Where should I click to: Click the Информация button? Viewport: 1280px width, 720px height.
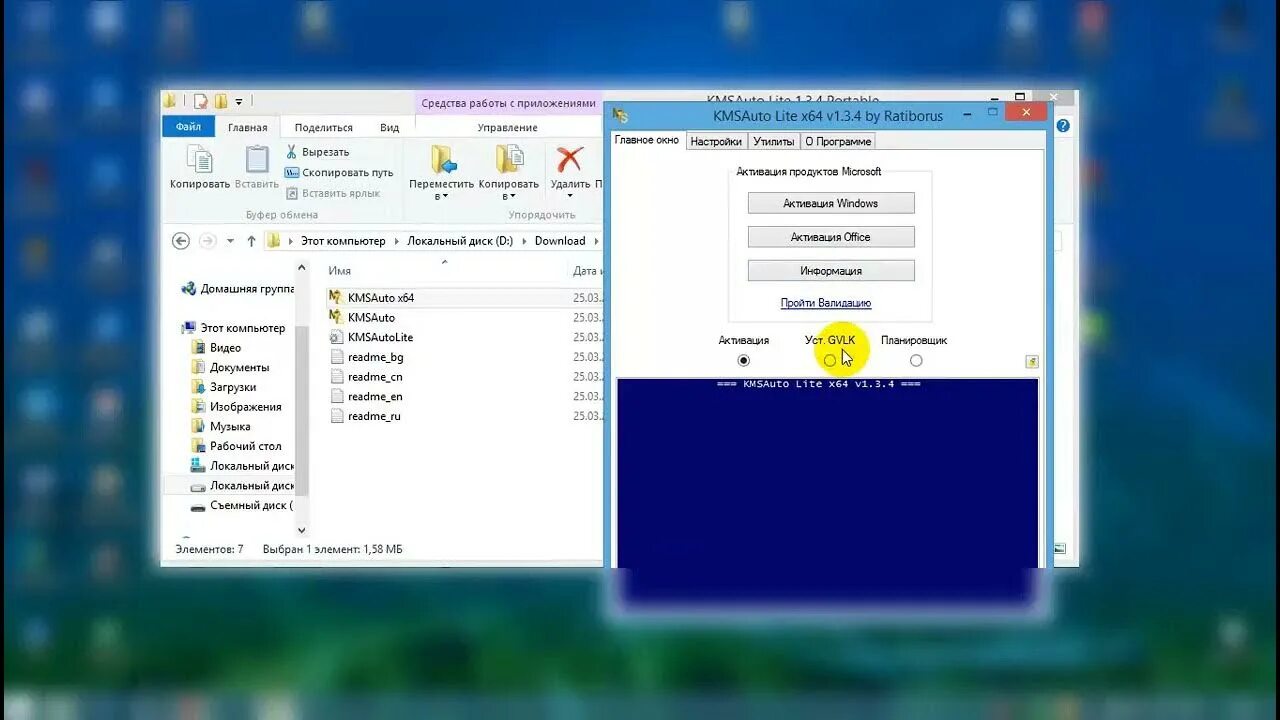tap(831, 271)
